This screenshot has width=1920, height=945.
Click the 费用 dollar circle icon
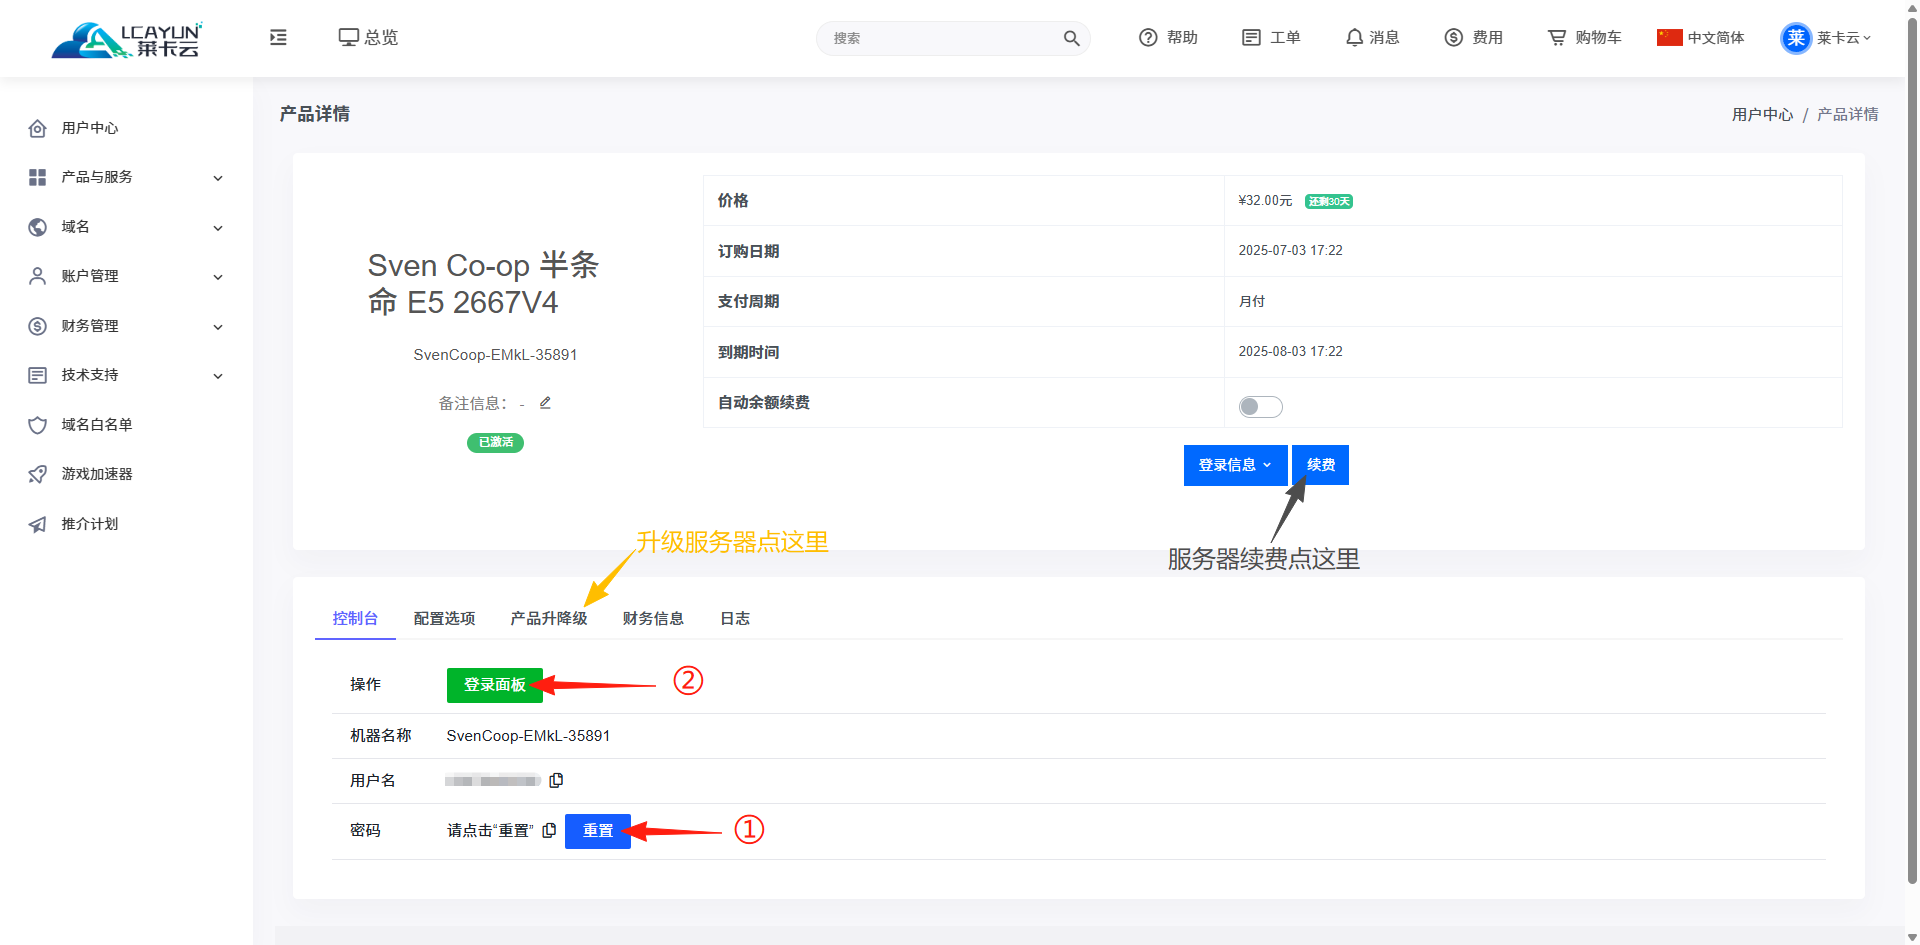coord(1453,37)
